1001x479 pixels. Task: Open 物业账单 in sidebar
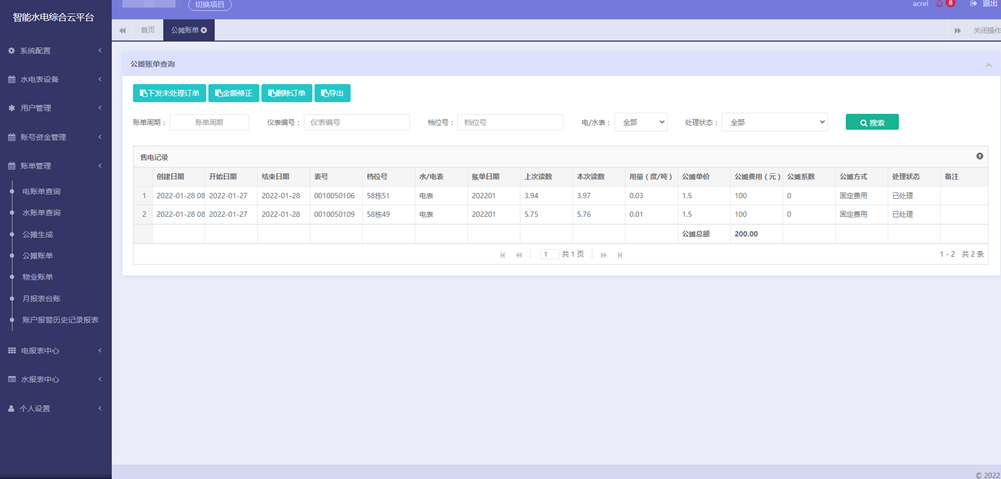(38, 277)
